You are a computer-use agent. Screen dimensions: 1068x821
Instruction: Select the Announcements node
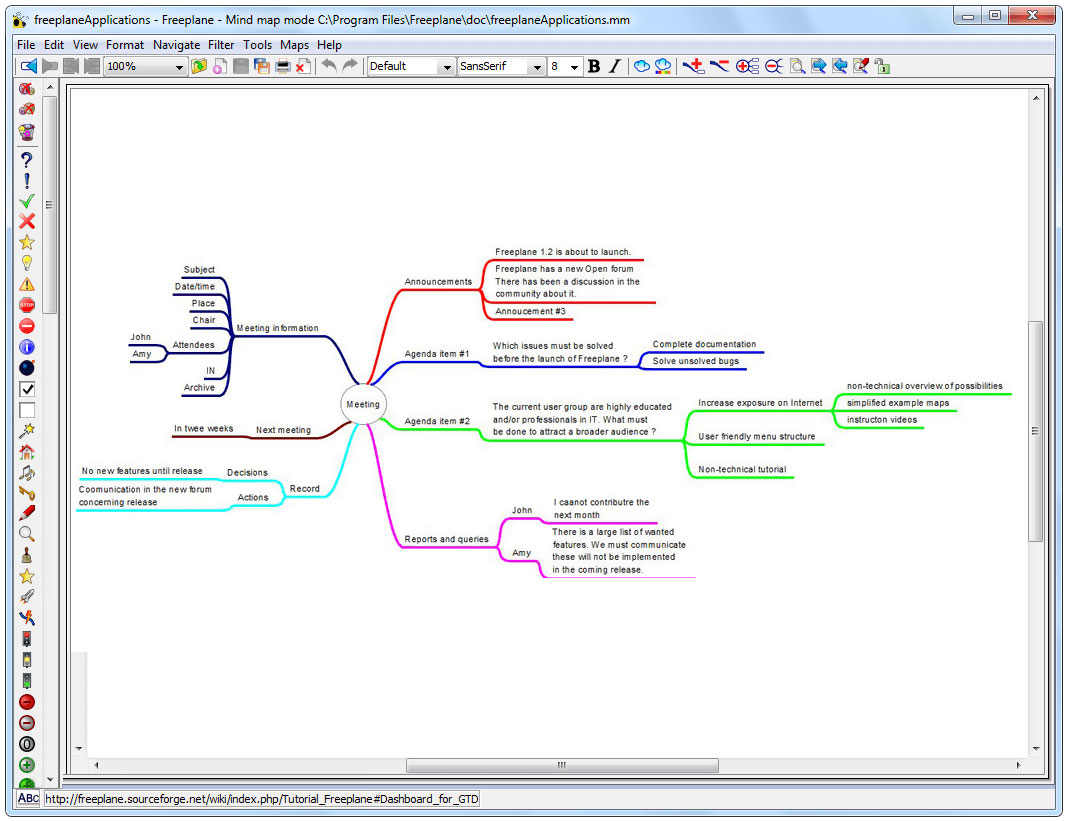click(x=438, y=282)
